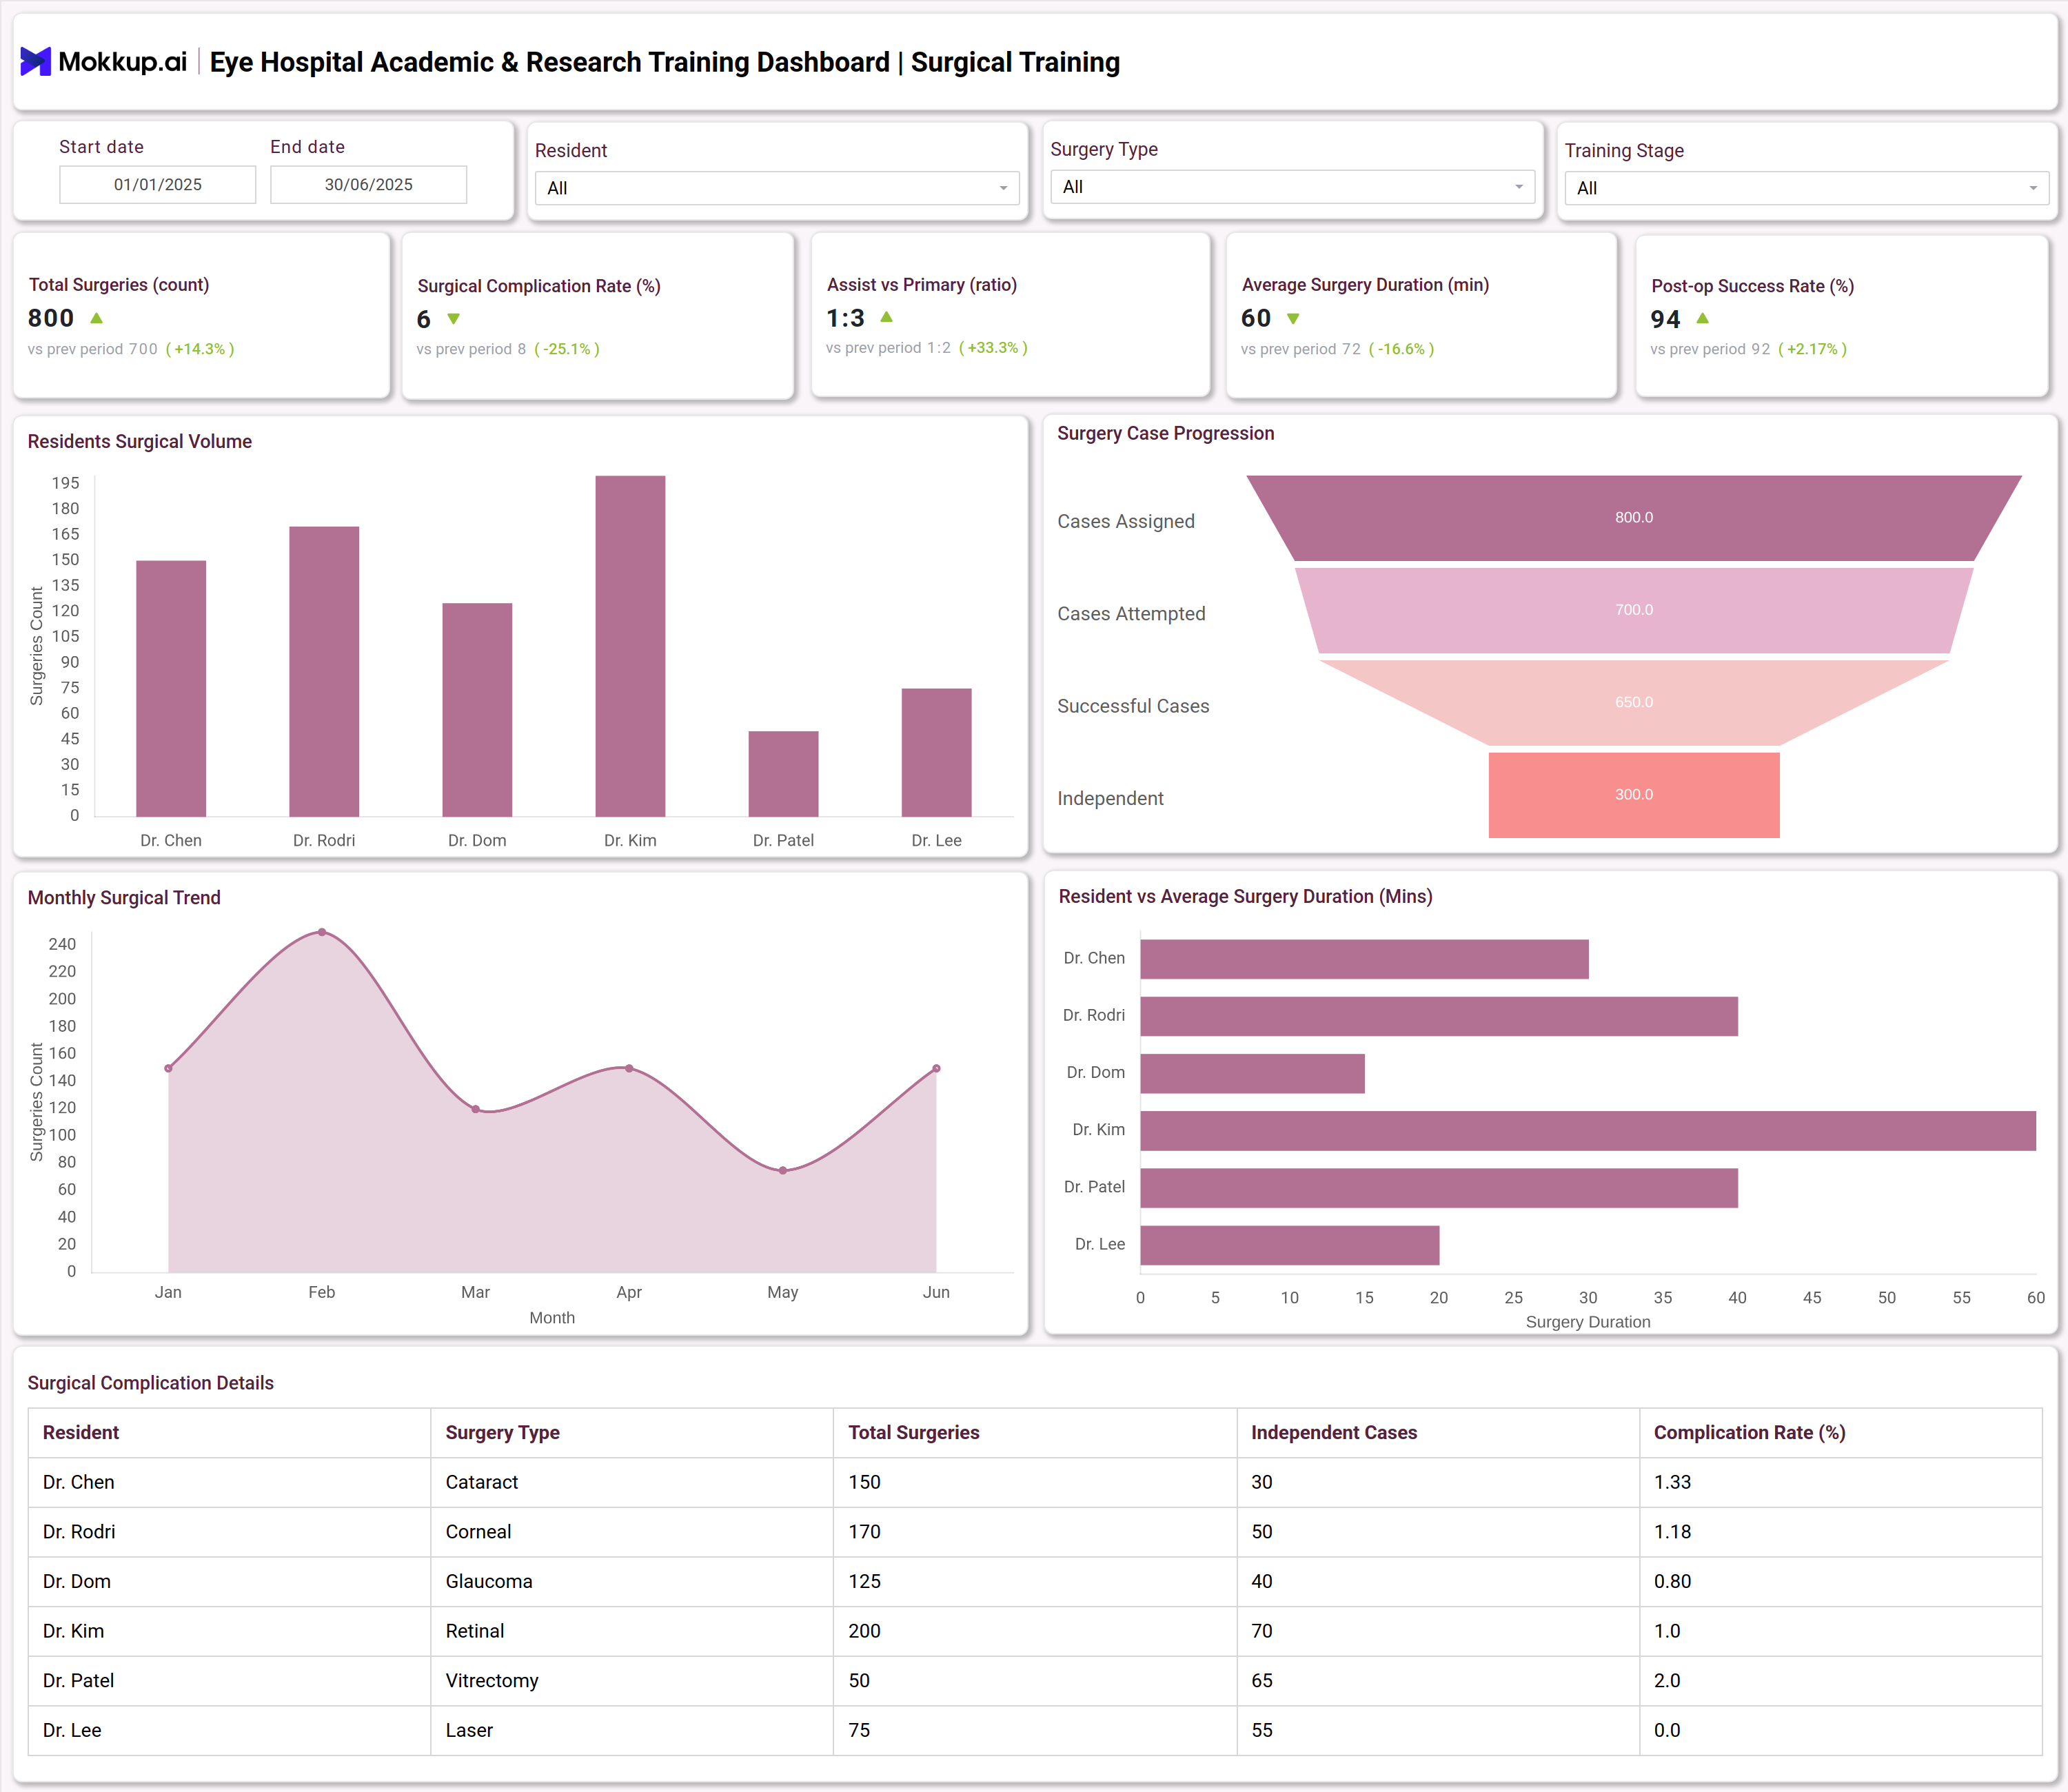
Task: Click the Residents Surgical Volume chart title
Action: click(140, 441)
